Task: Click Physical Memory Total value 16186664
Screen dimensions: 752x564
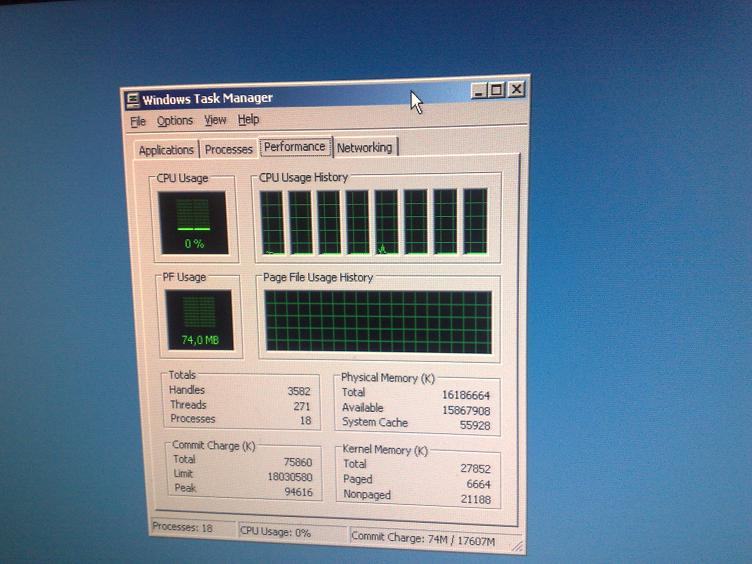Action: point(466,395)
